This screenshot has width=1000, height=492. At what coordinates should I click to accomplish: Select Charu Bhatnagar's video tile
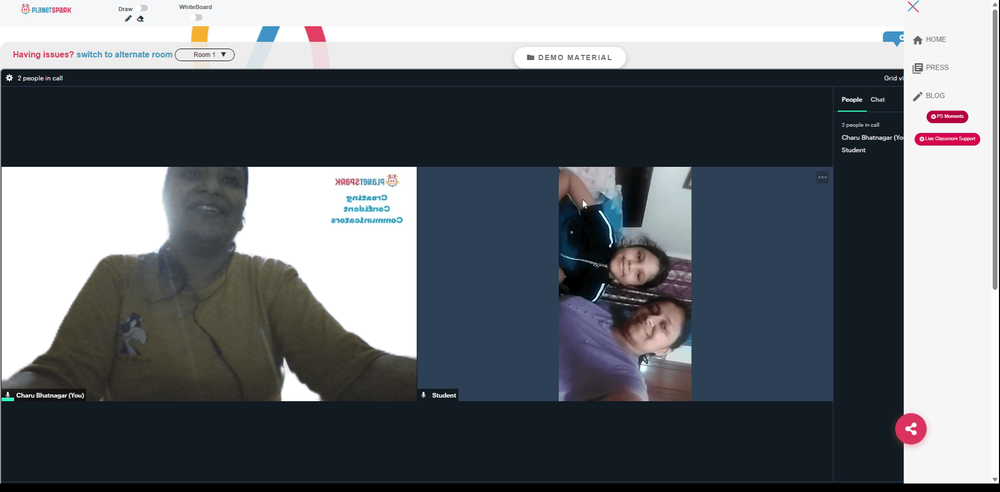(209, 284)
